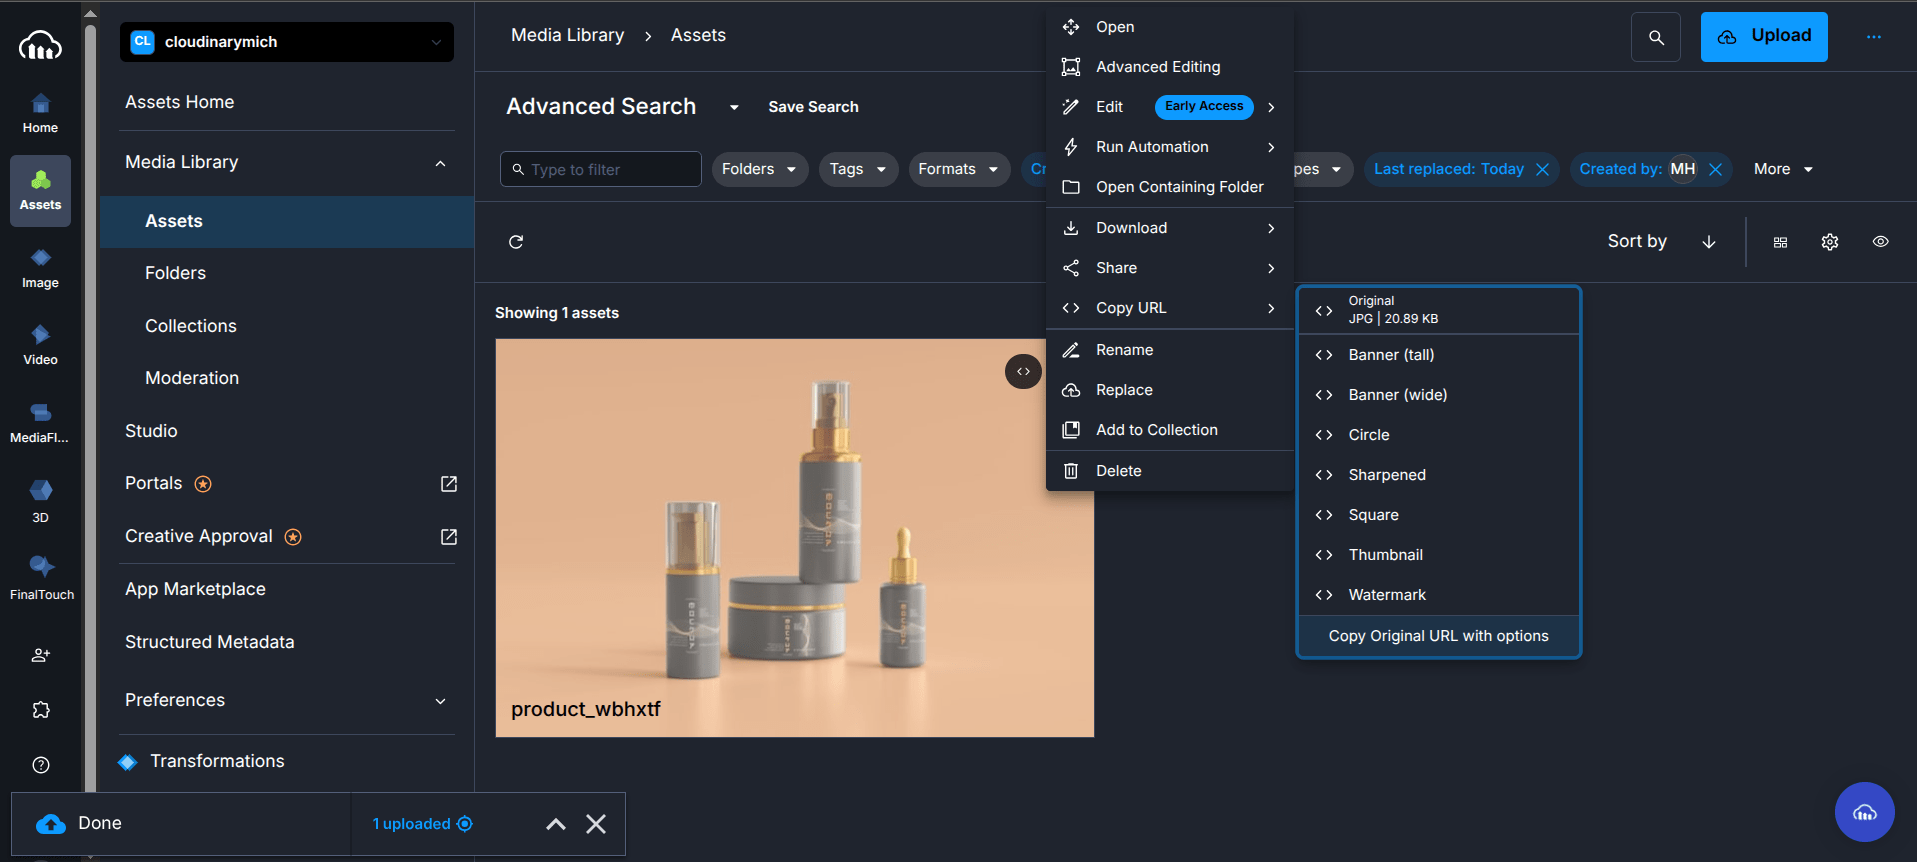Click Save Search link
The height and width of the screenshot is (862, 1917).
tap(813, 107)
